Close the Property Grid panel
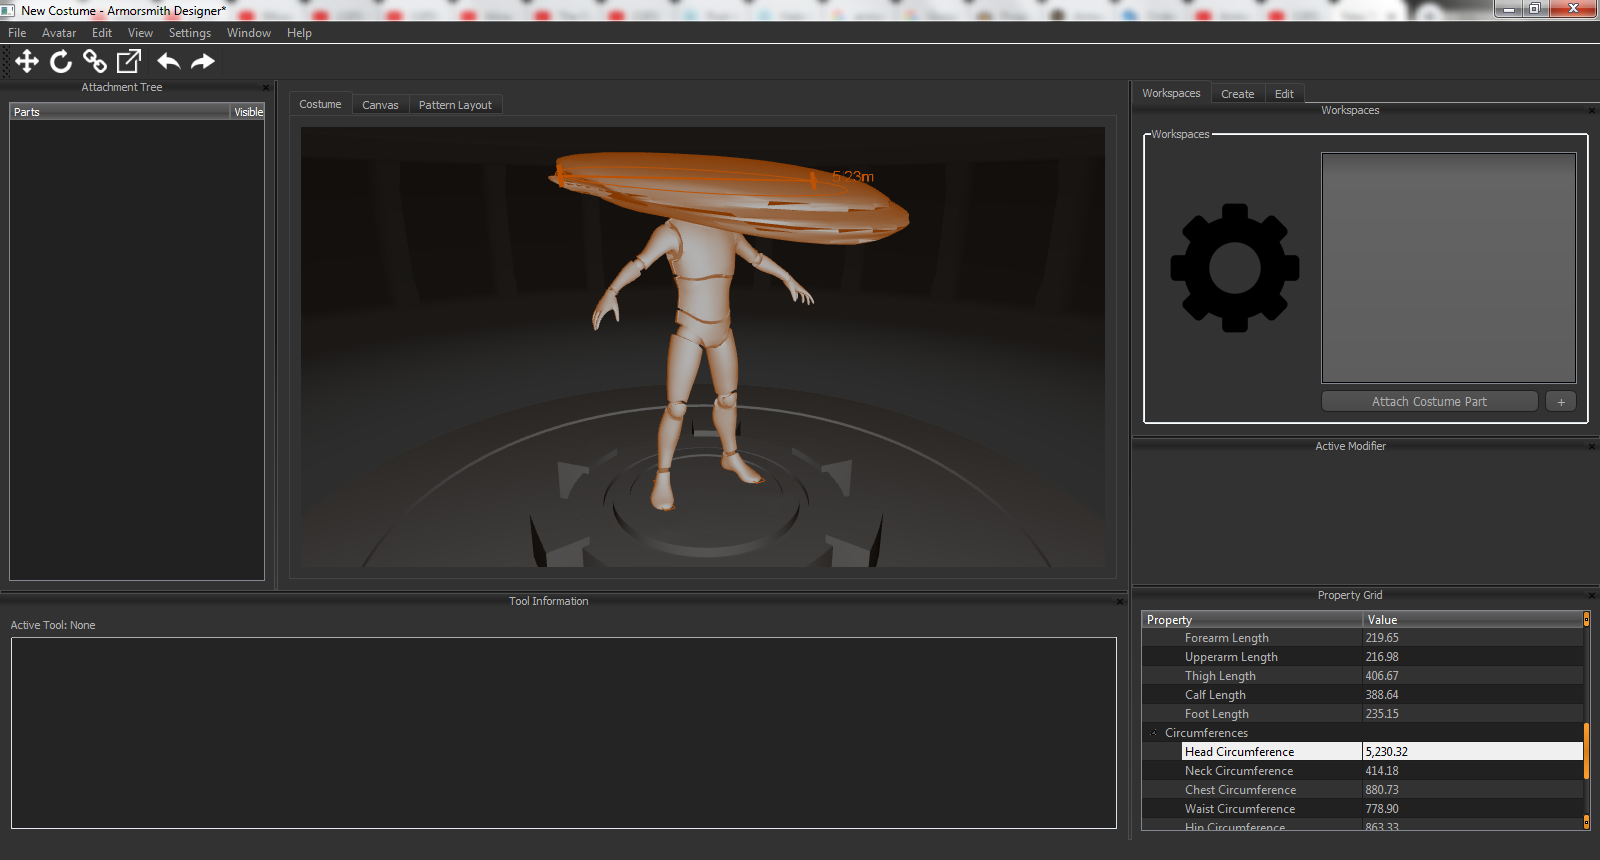 click(x=1591, y=596)
